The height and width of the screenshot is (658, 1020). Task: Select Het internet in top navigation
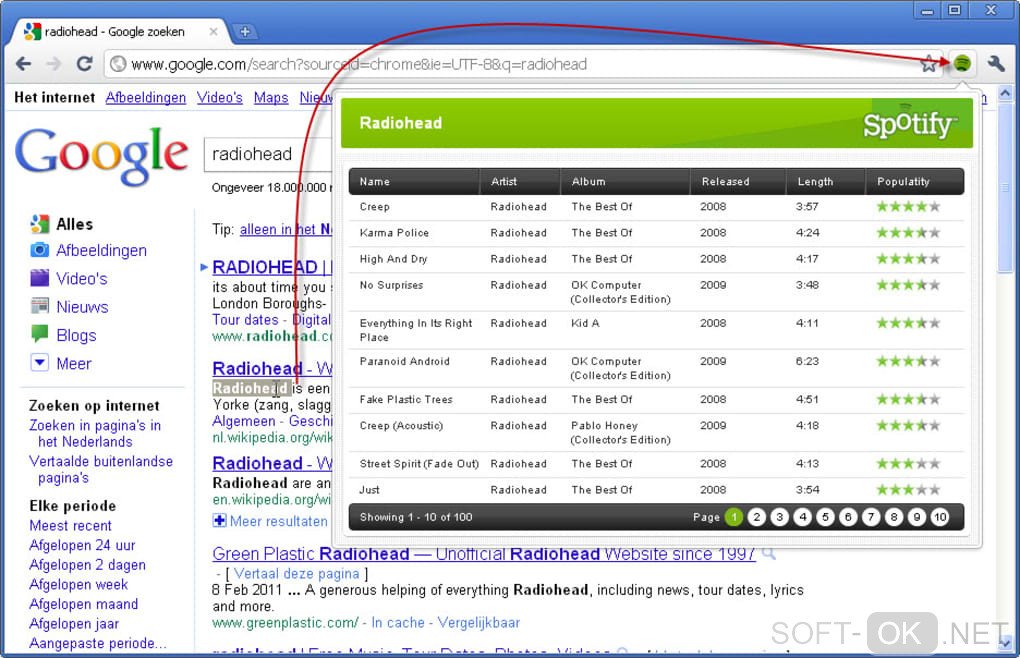(x=55, y=98)
